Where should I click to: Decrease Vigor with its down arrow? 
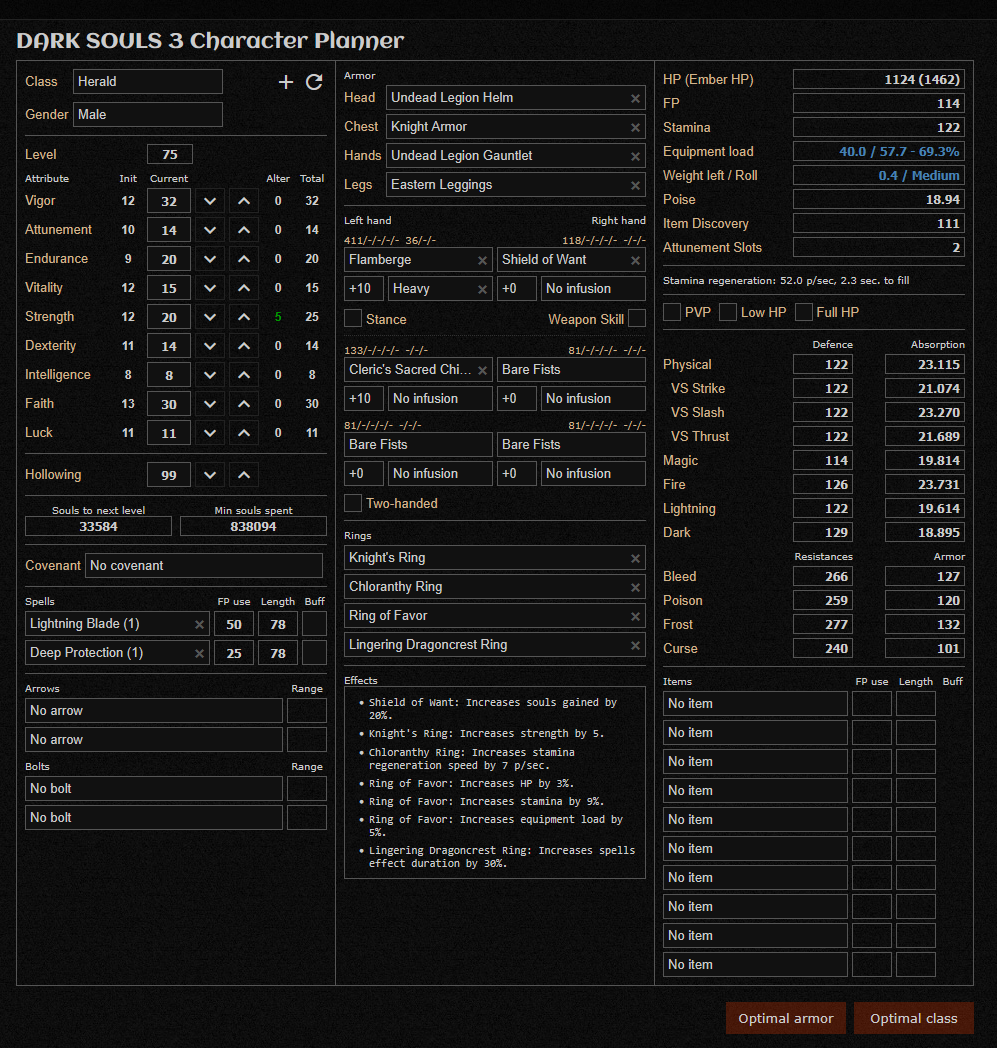tap(210, 201)
